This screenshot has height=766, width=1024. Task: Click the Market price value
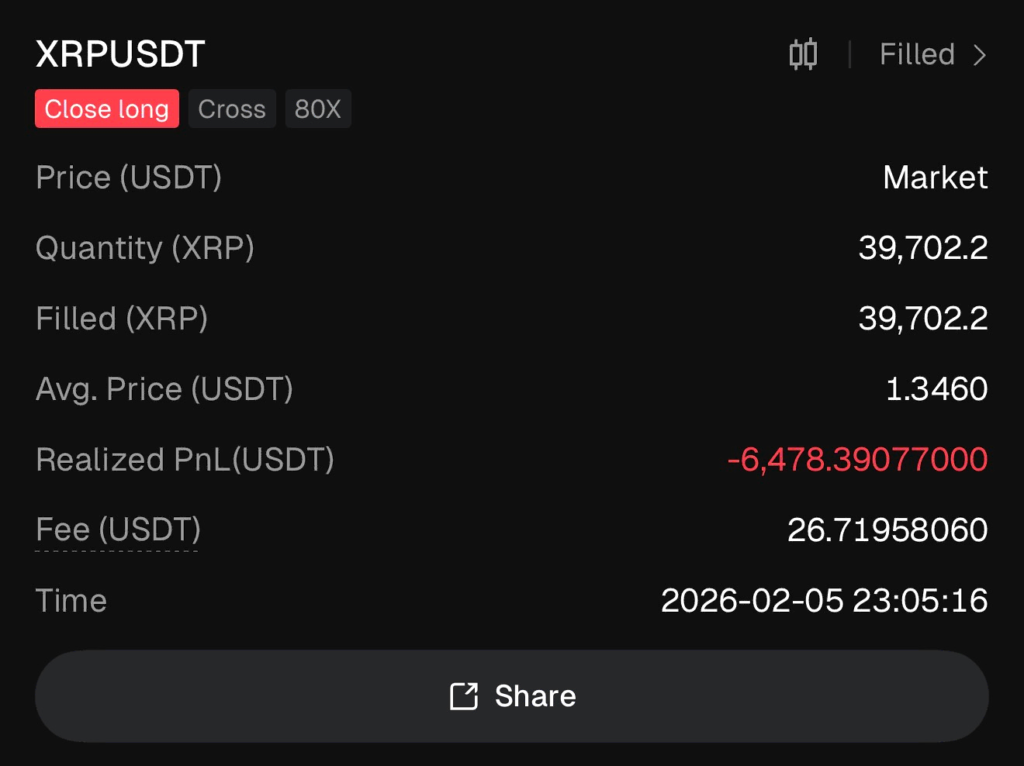click(935, 178)
